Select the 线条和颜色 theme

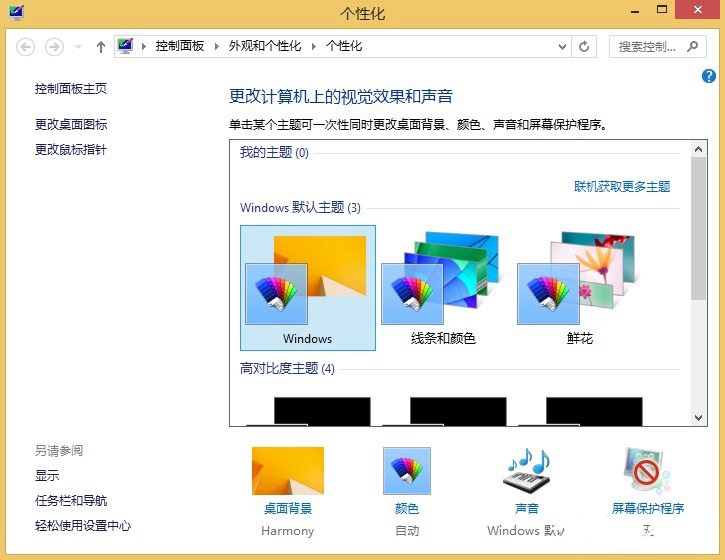[443, 288]
